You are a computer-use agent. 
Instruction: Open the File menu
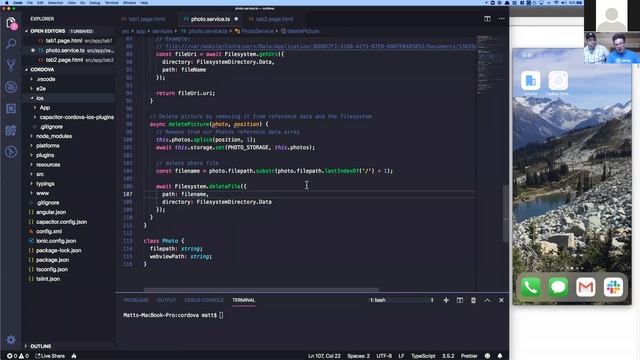pos(30,2)
